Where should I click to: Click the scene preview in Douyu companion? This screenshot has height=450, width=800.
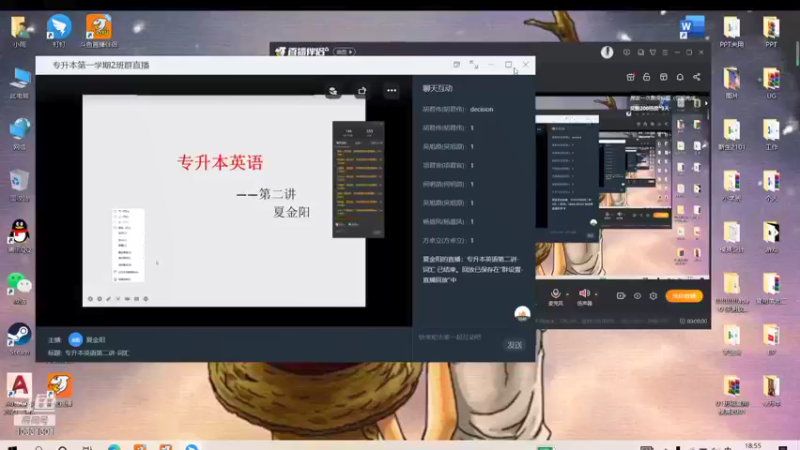coord(622,188)
